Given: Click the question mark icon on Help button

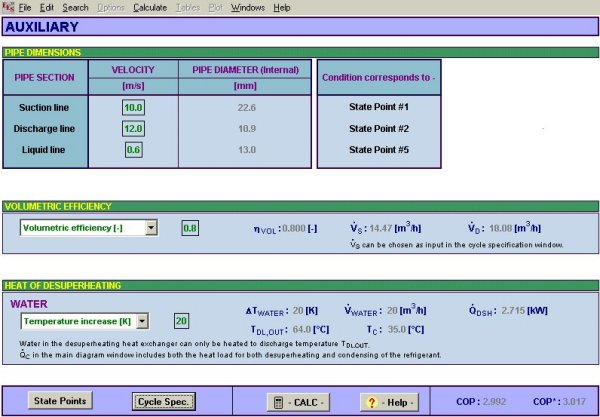Looking at the screenshot, I should coord(371,402).
